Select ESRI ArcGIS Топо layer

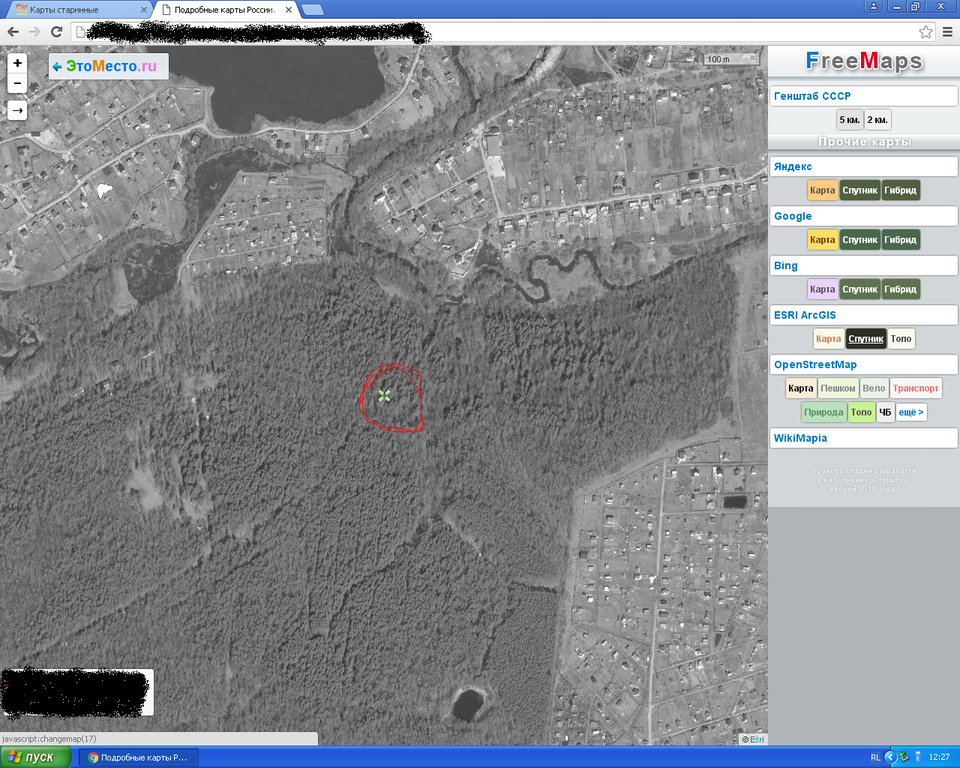pyautogui.click(x=901, y=339)
